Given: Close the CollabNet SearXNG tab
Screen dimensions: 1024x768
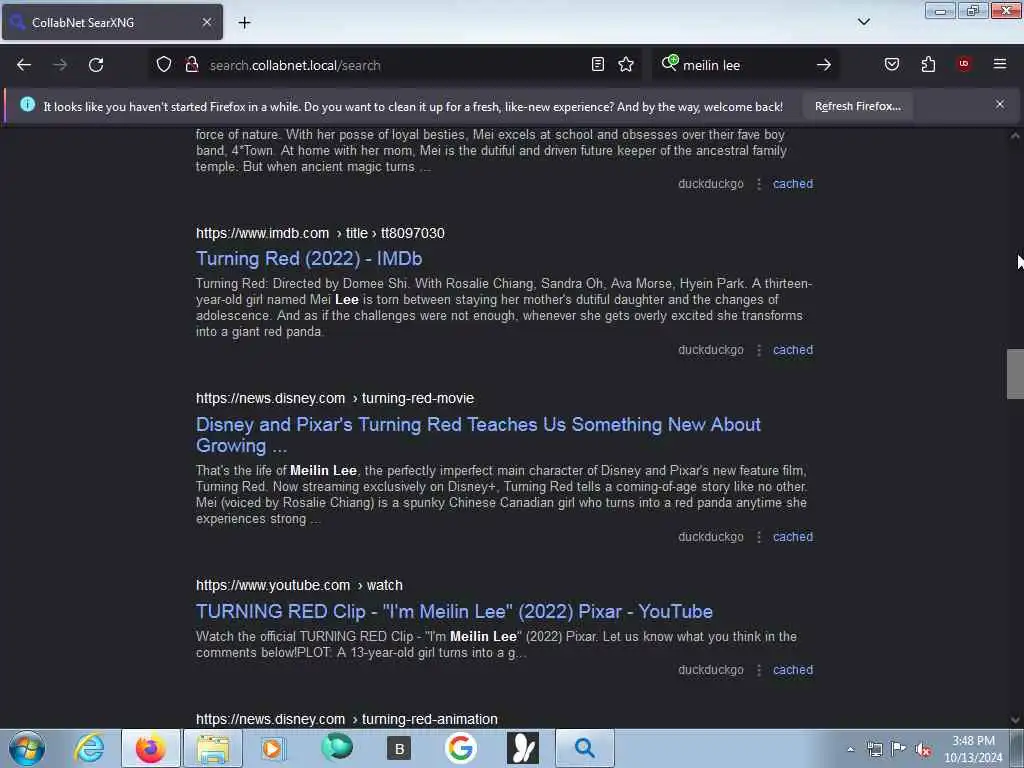Looking at the screenshot, I should [x=207, y=22].
